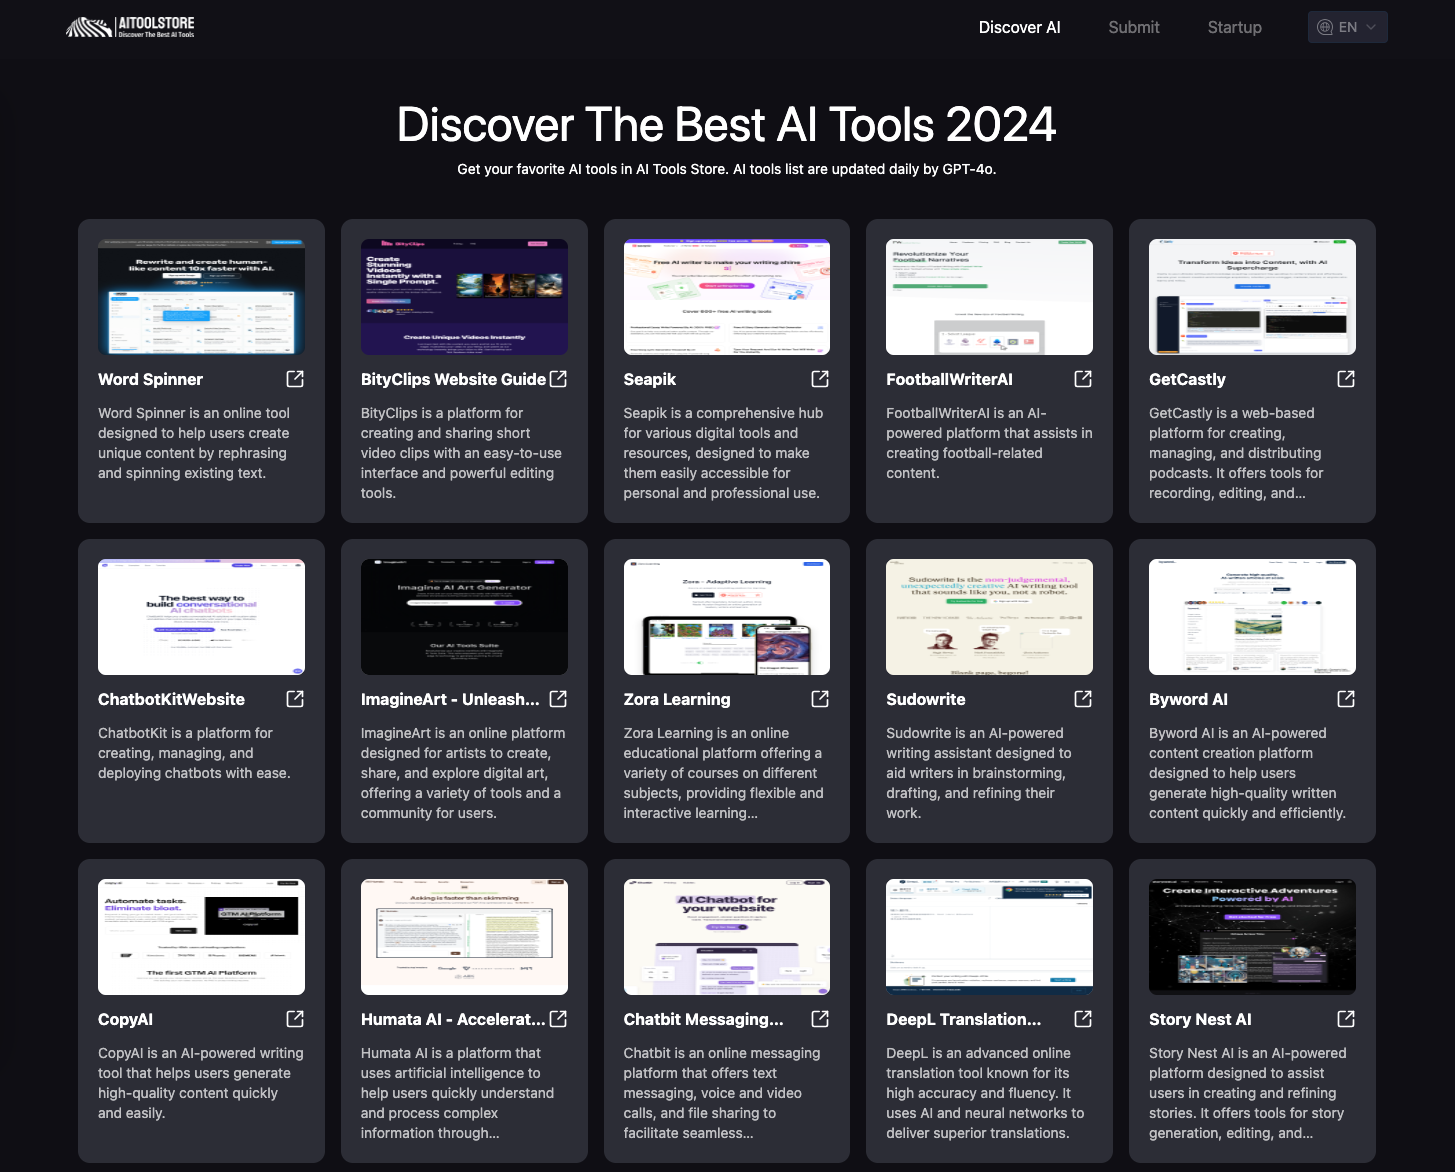Click the 'Discover The Best AI Tools 2024' heading
The width and height of the screenshot is (1455, 1172).
[727, 125]
